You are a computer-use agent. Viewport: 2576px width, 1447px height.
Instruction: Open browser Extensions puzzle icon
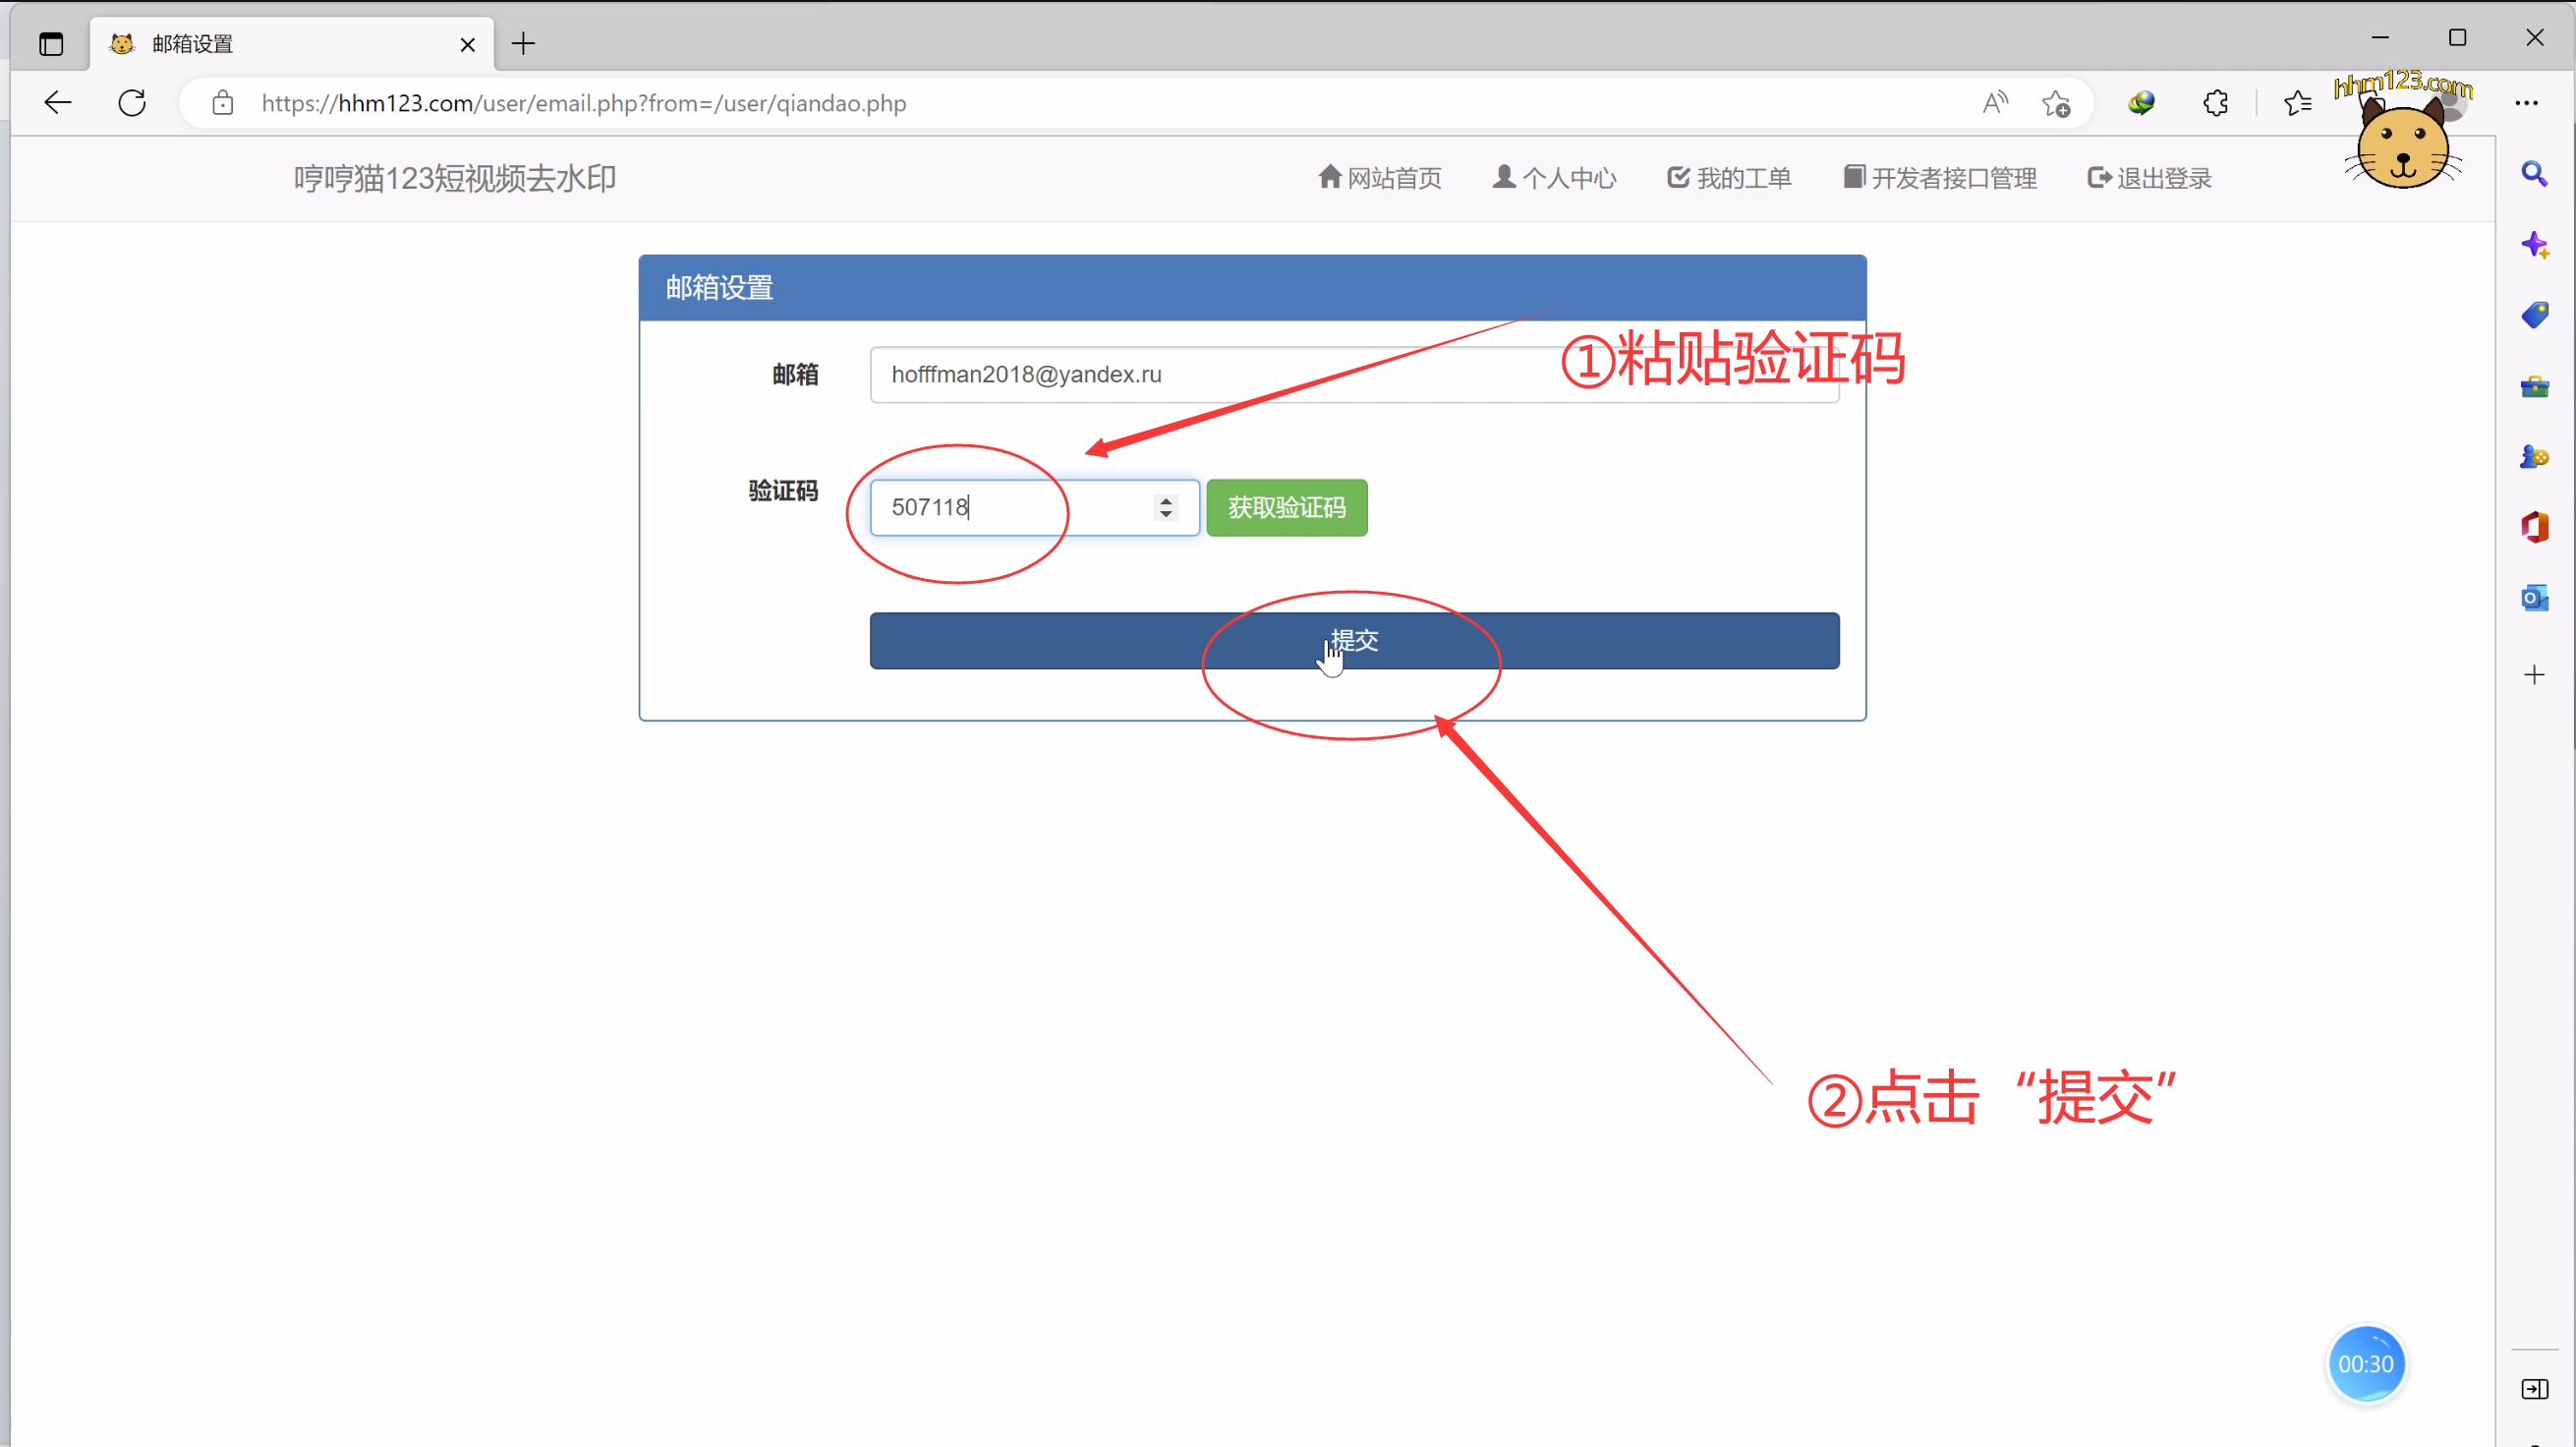[x=2215, y=103]
